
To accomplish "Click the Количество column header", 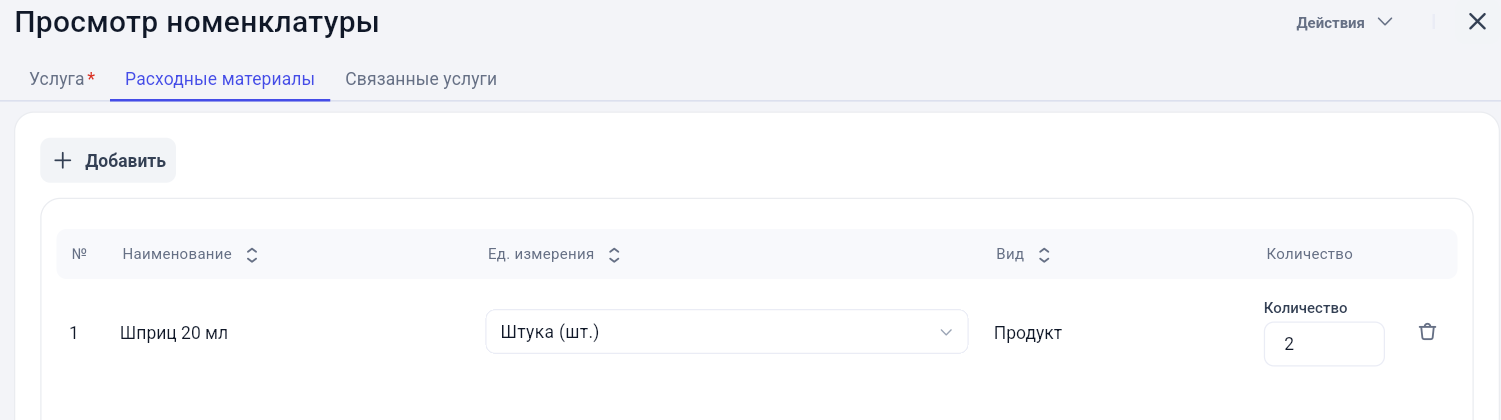I will click(x=1309, y=255).
